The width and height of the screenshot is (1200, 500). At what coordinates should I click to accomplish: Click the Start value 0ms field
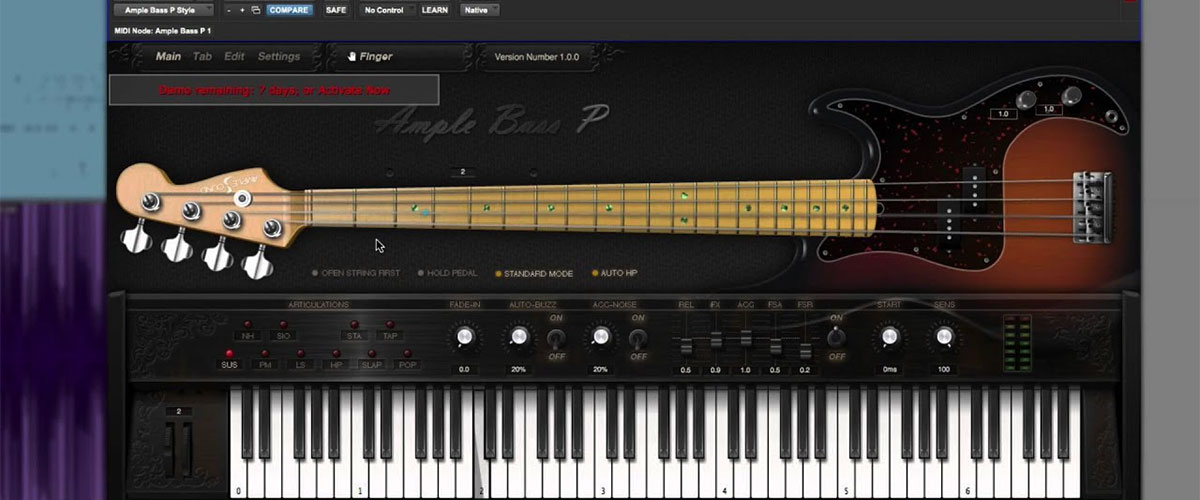(x=889, y=370)
